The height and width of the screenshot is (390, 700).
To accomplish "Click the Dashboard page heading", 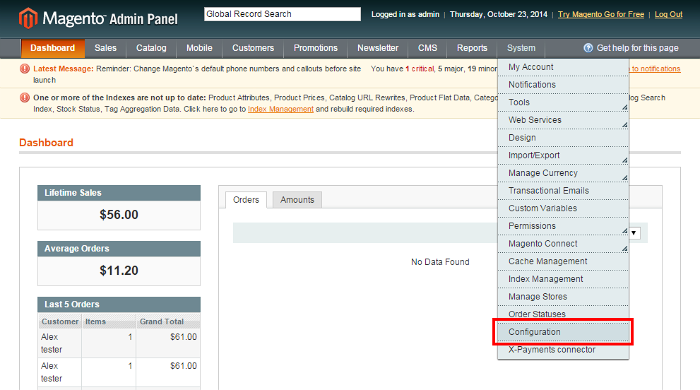I will [46, 142].
